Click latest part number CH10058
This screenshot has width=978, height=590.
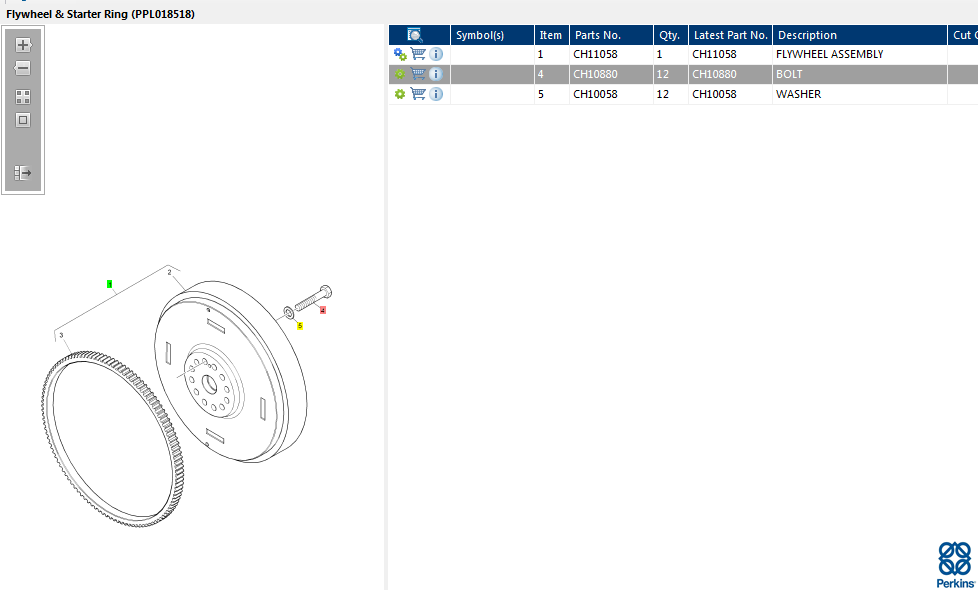714,94
